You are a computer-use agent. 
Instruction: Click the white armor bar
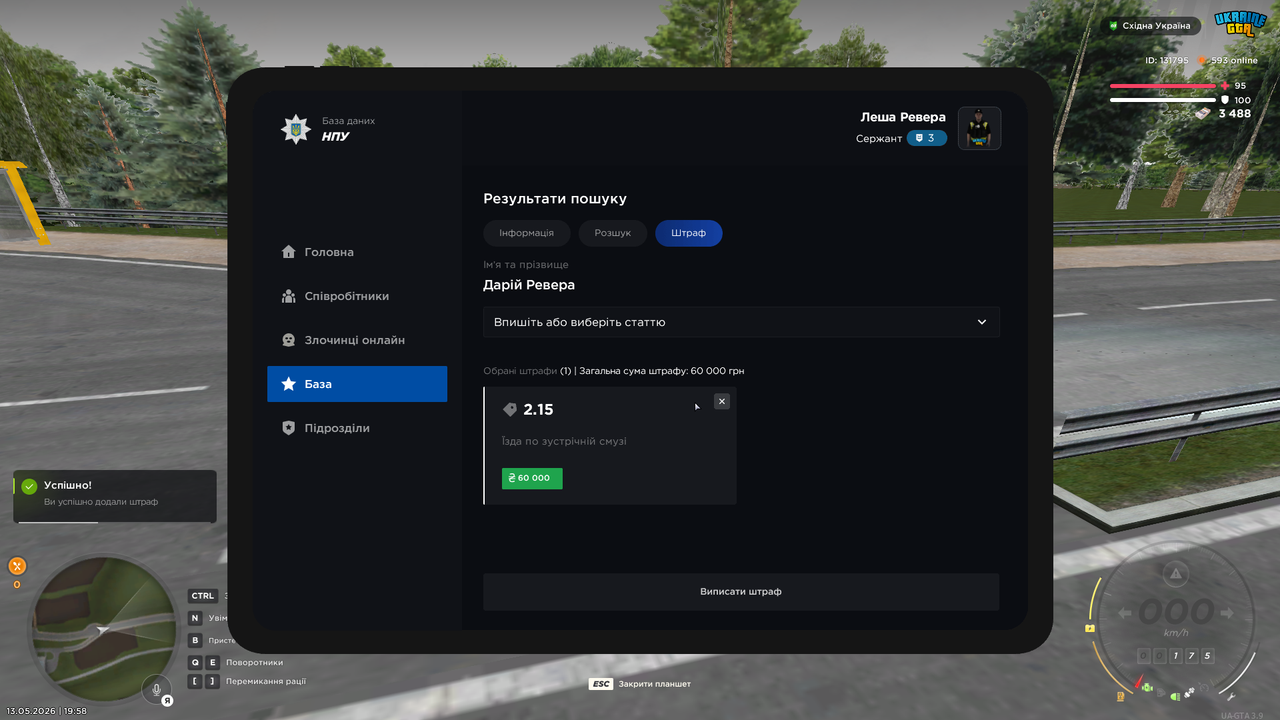point(1163,100)
